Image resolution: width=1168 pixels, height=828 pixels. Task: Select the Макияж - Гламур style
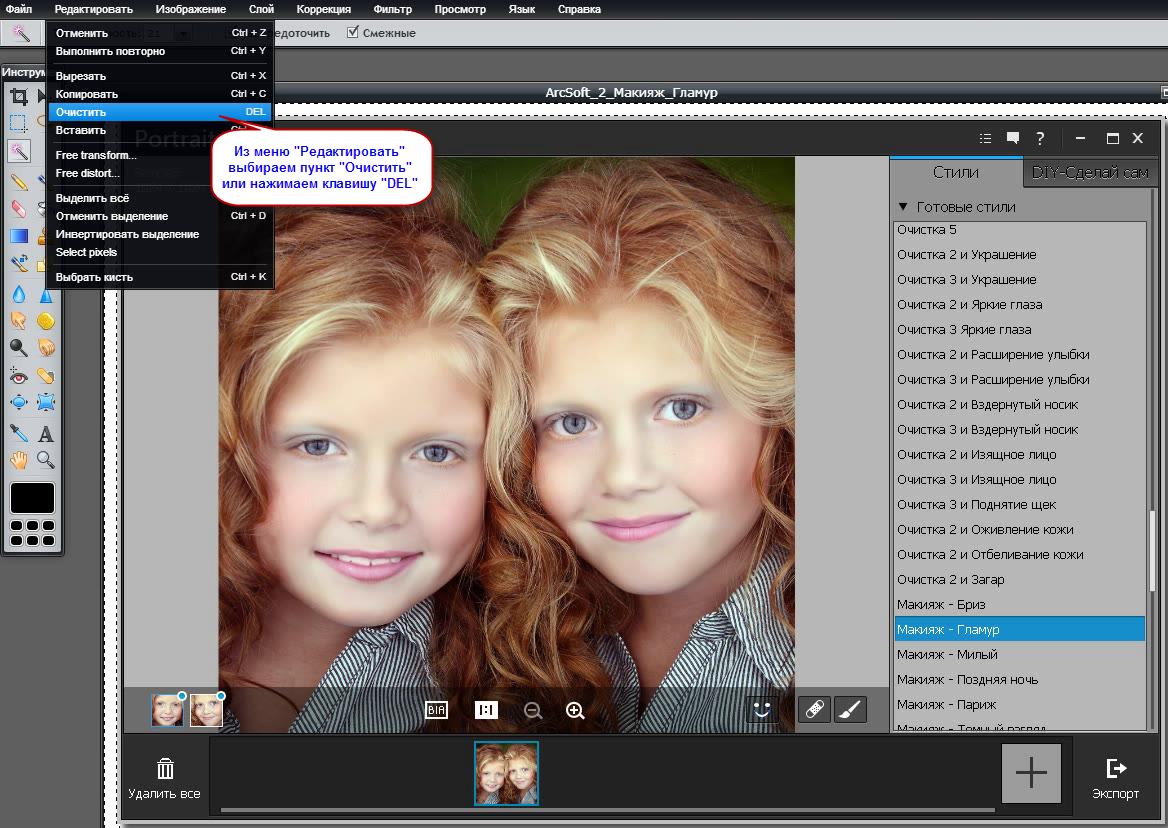click(x=1020, y=629)
